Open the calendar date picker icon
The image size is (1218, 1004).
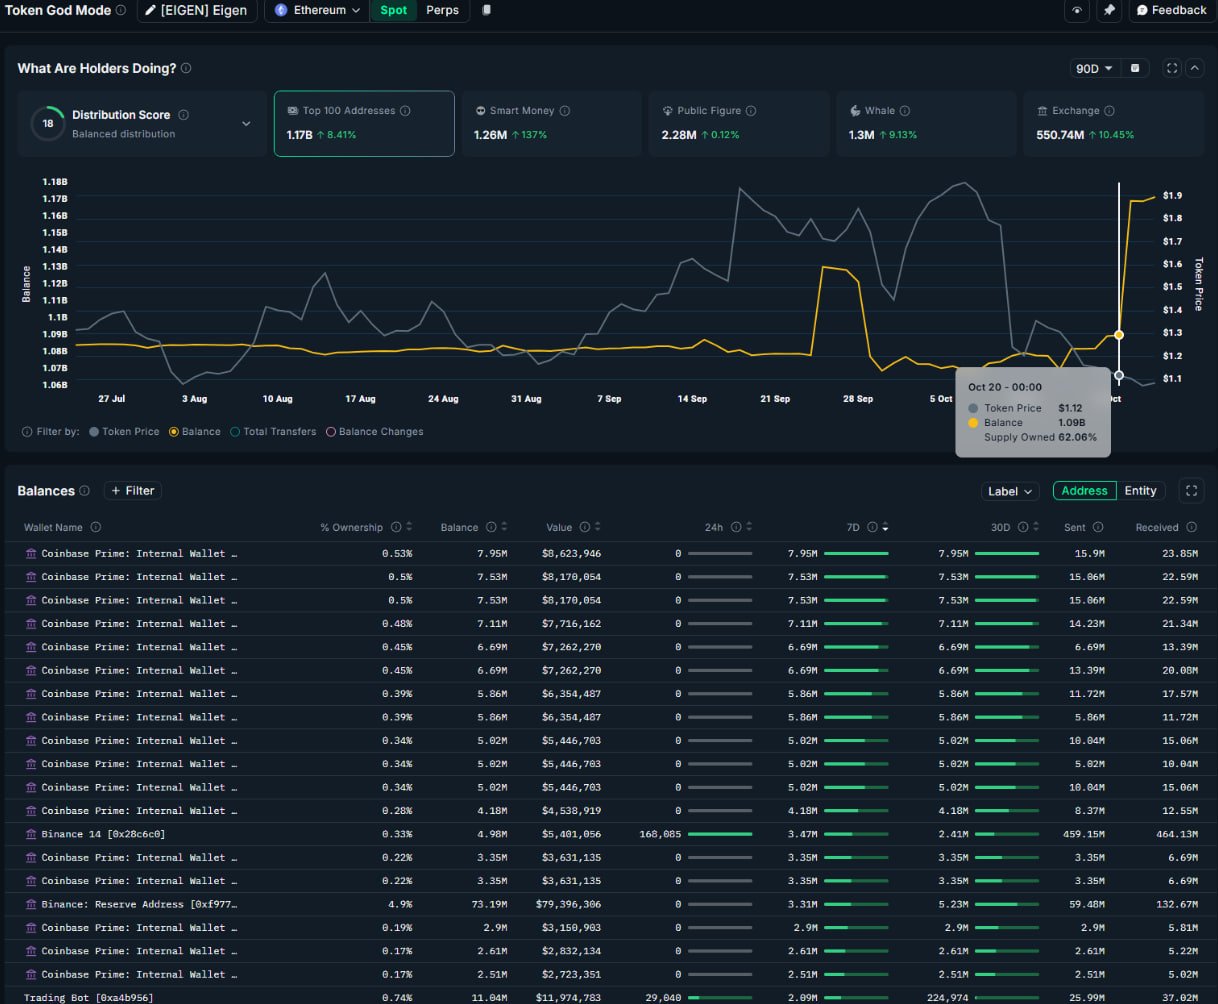tap(1135, 69)
